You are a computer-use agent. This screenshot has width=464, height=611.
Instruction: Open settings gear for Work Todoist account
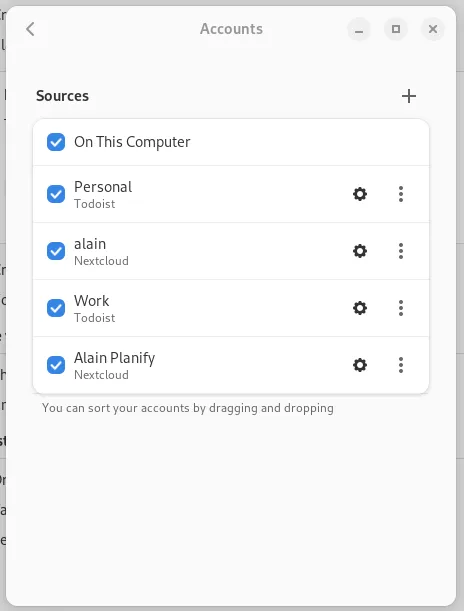pyautogui.click(x=360, y=308)
